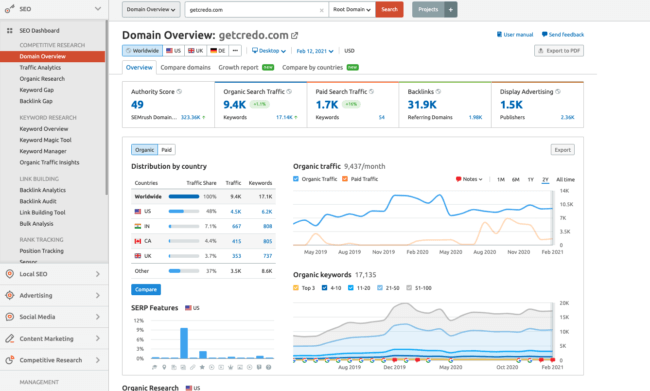Image resolution: width=650 pixels, height=391 pixels.
Task: Click Display Advertising info icon
Action: (x=558, y=92)
